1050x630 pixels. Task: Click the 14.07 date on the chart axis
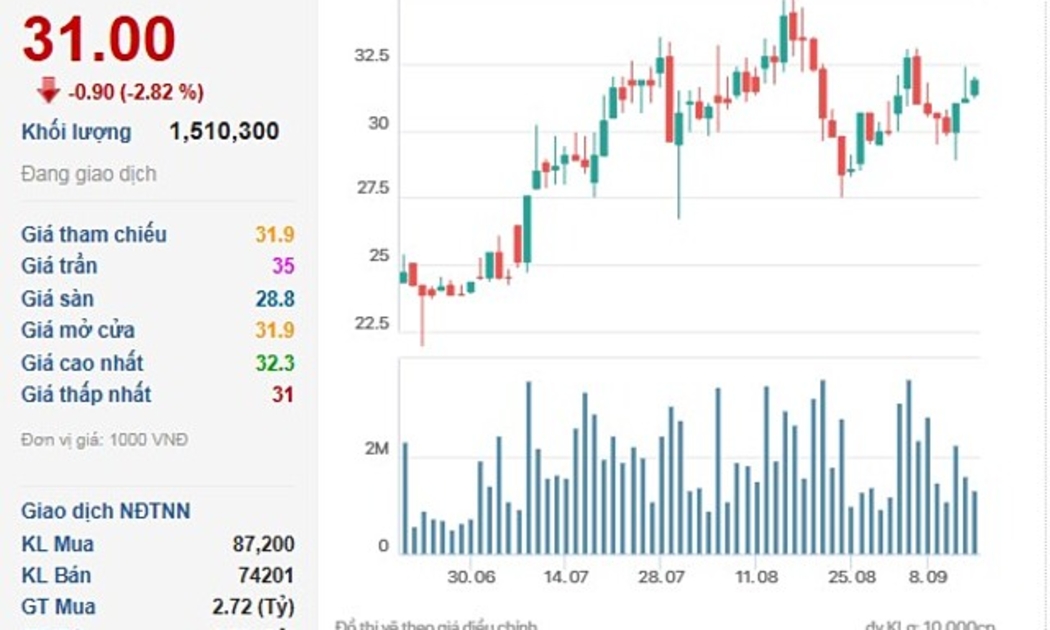click(x=565, y=578)
